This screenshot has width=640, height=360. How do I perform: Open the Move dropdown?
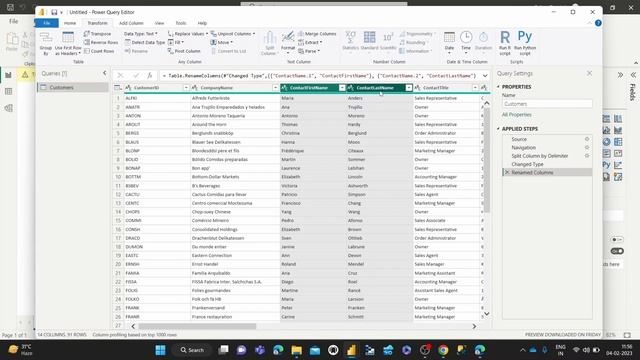pos(221,42)
